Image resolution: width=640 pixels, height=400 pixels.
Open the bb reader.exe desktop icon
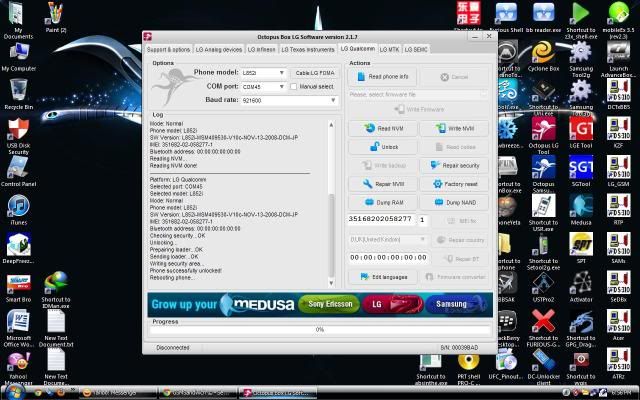click(x=543, y=17)
